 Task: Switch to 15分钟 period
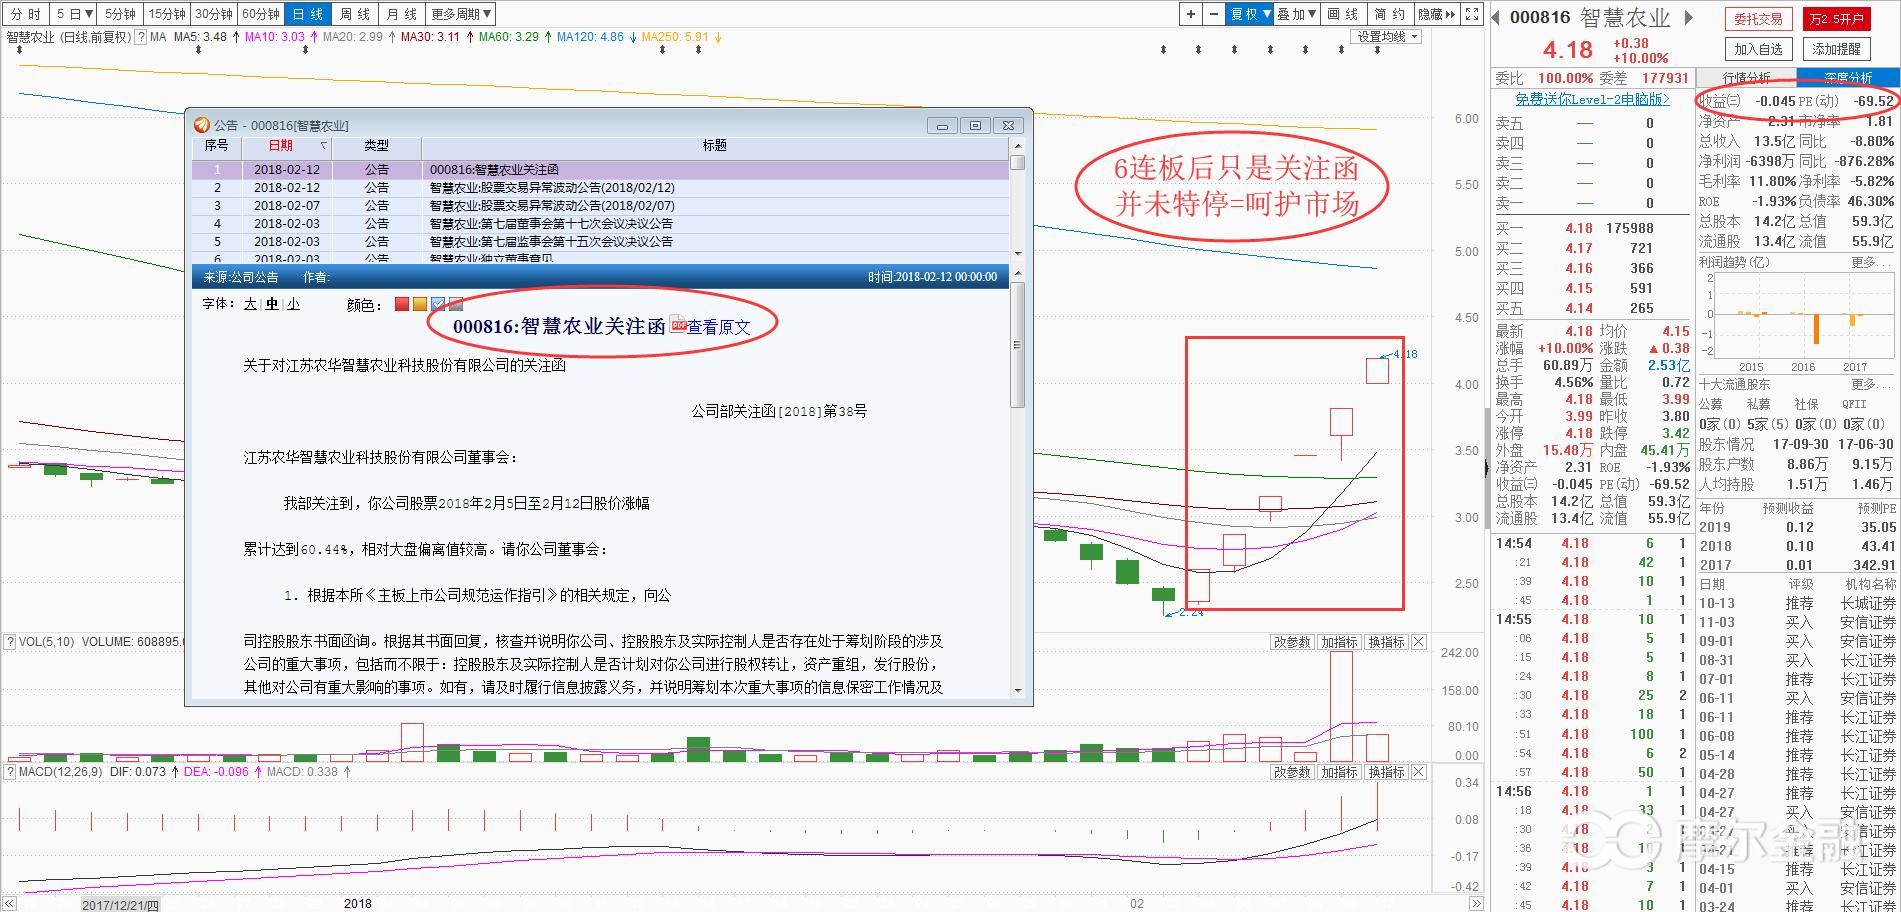point(167,14)
